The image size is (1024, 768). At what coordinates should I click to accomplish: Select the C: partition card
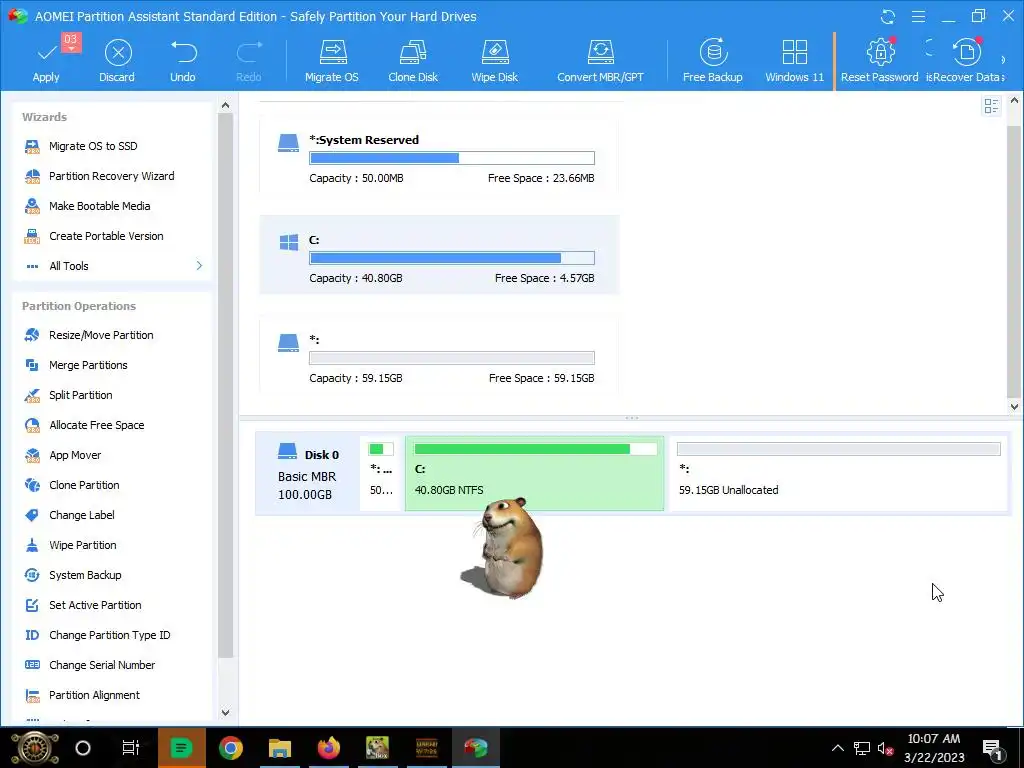click(x=439, y=255)
